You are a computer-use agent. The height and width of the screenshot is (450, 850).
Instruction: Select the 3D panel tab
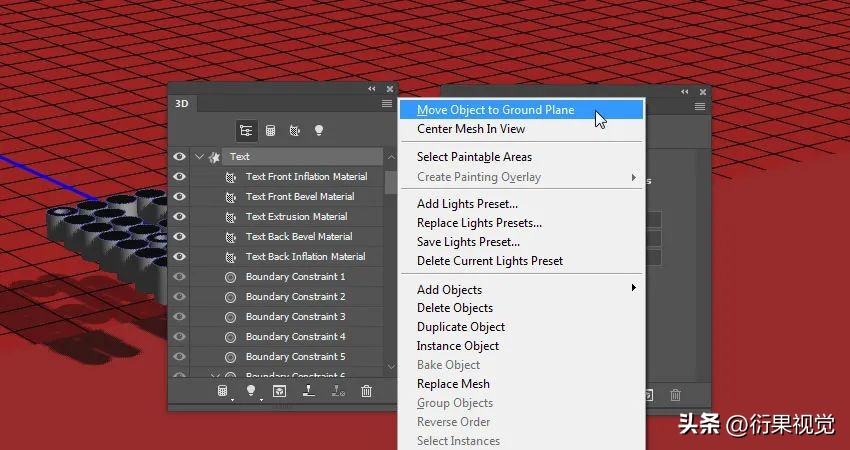pos(182,104)
